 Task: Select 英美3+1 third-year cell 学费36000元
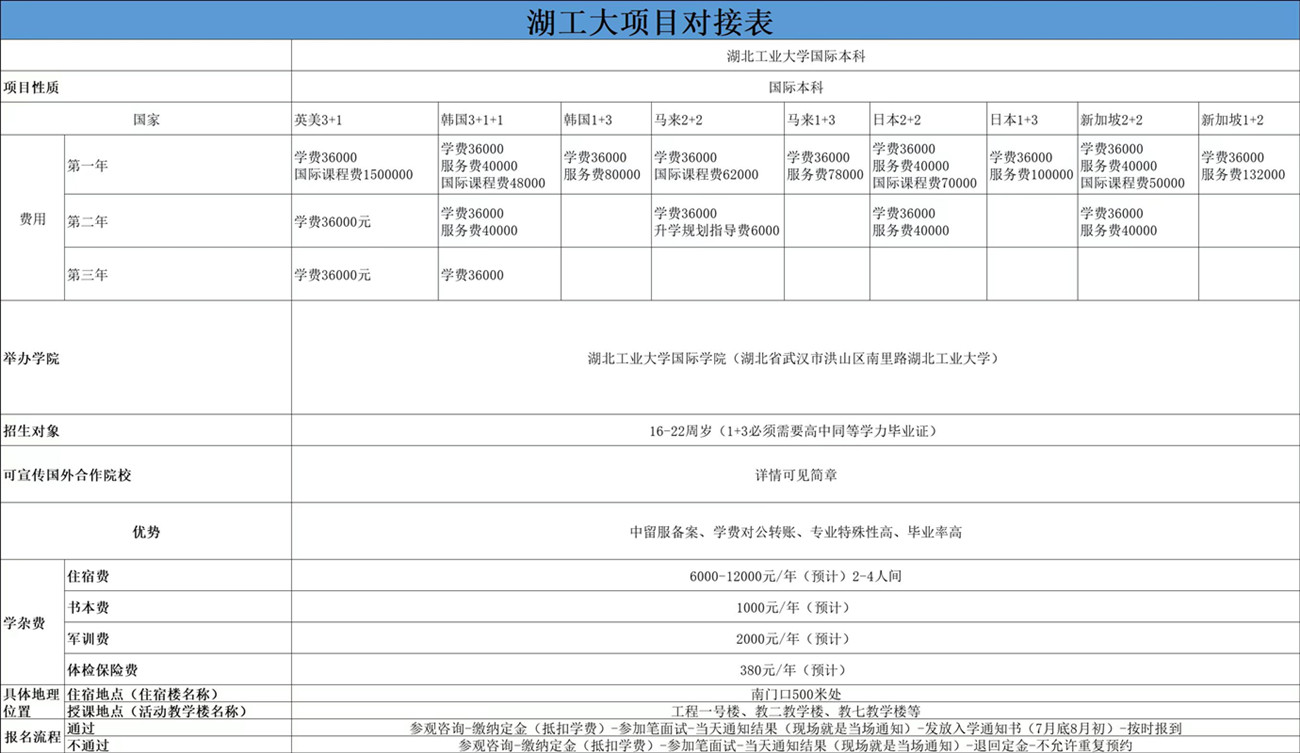click(364, 274)
